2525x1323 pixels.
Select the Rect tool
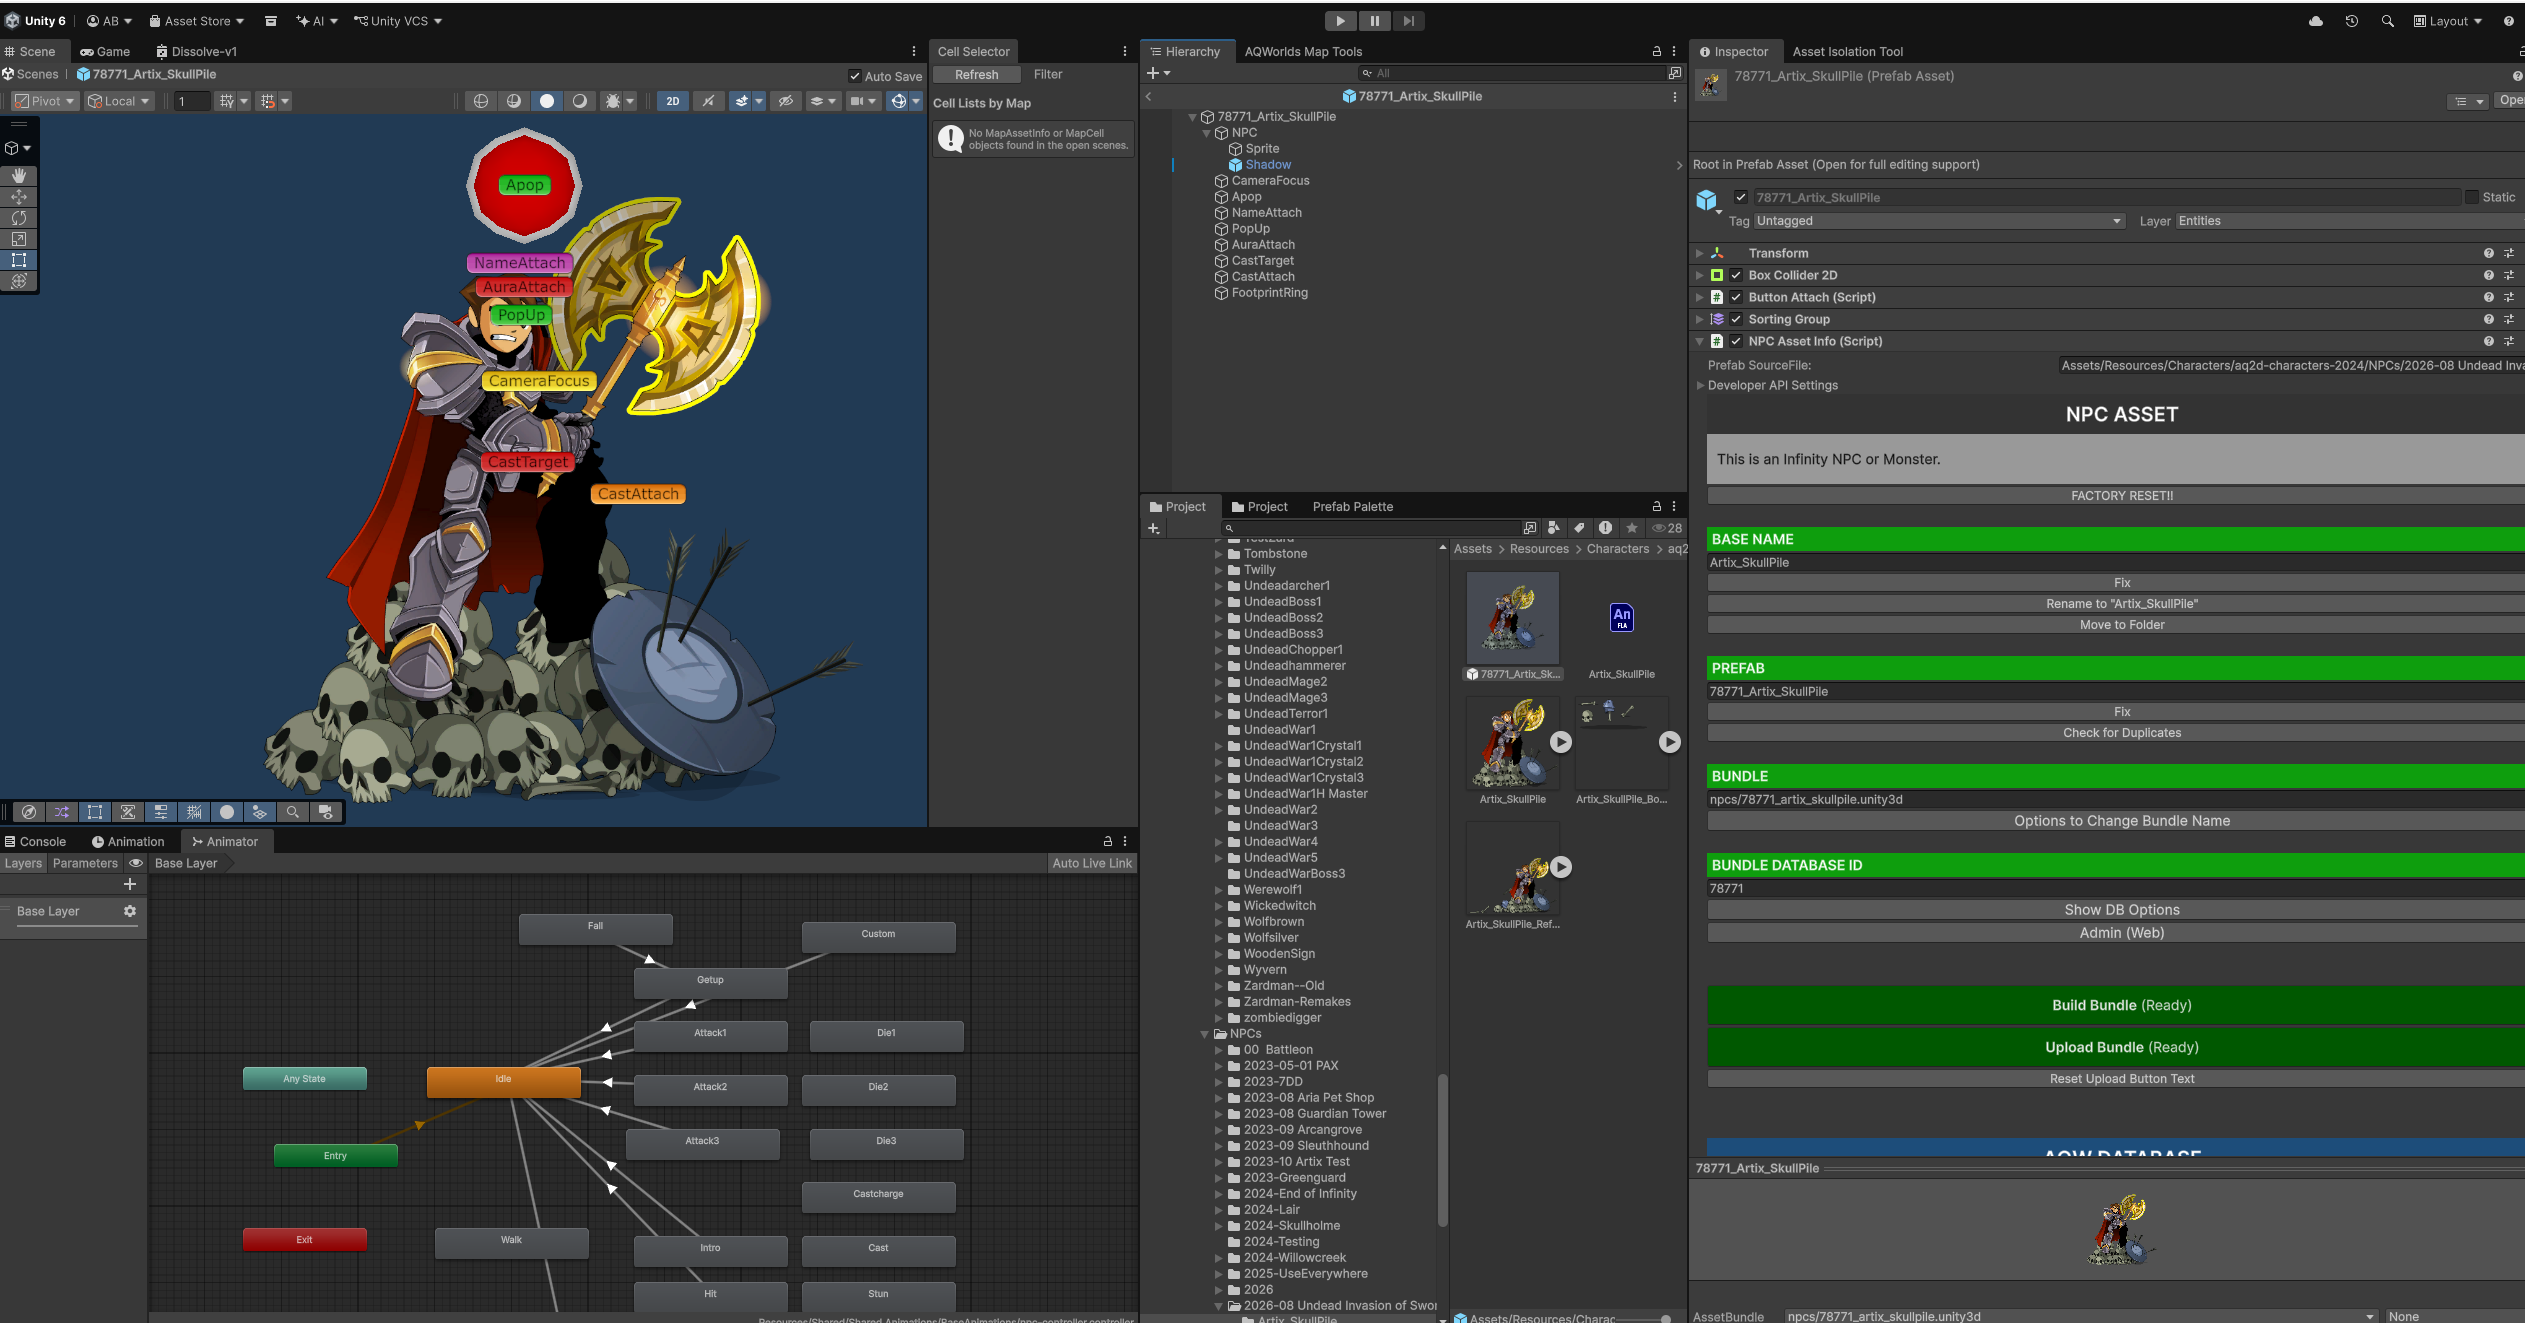click(19, 260)
